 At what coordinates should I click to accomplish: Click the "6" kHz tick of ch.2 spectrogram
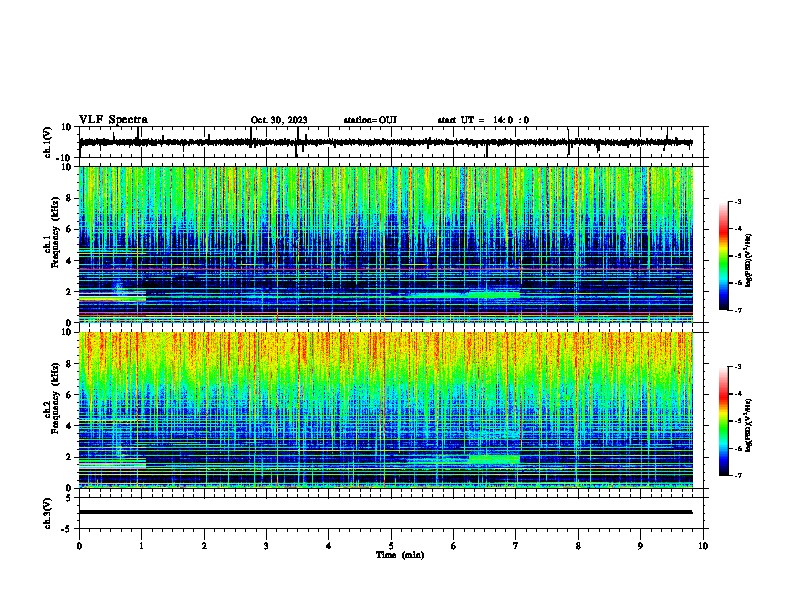pyautogui.click(x=69, y=395)
